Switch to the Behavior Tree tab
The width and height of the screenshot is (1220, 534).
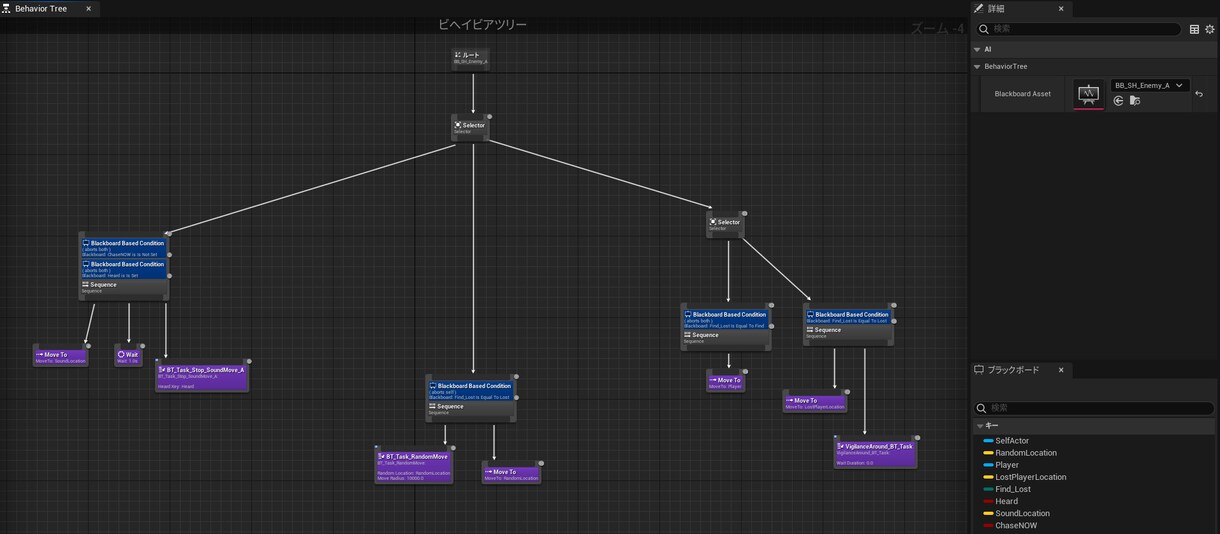point(40,8)
